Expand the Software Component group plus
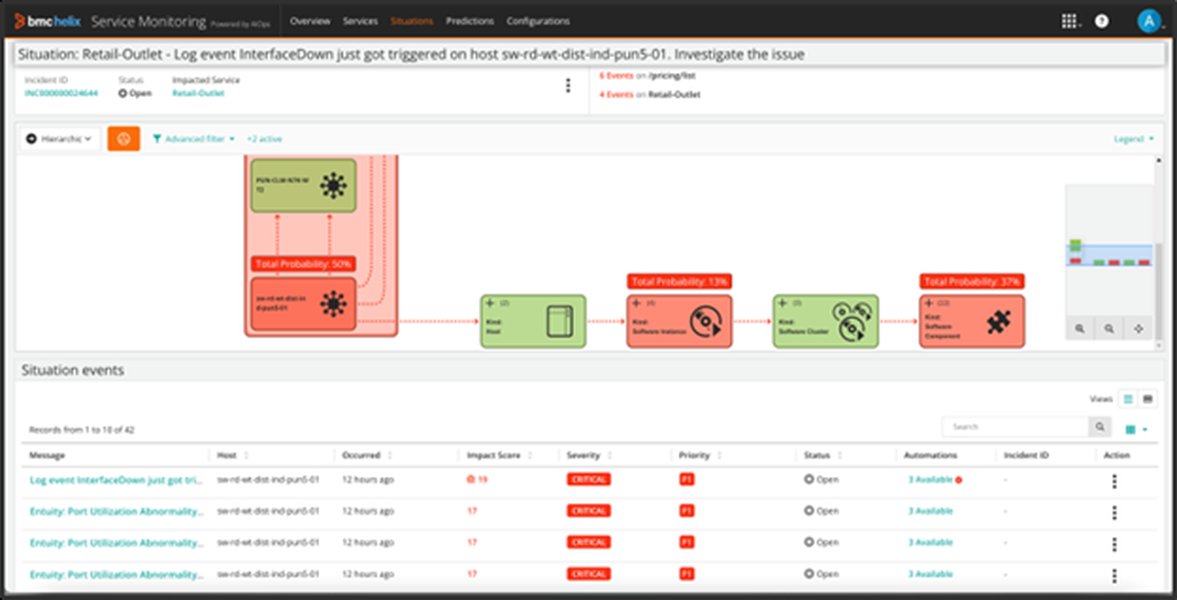This screenshot has width=1177, height=600. (930, 303)
